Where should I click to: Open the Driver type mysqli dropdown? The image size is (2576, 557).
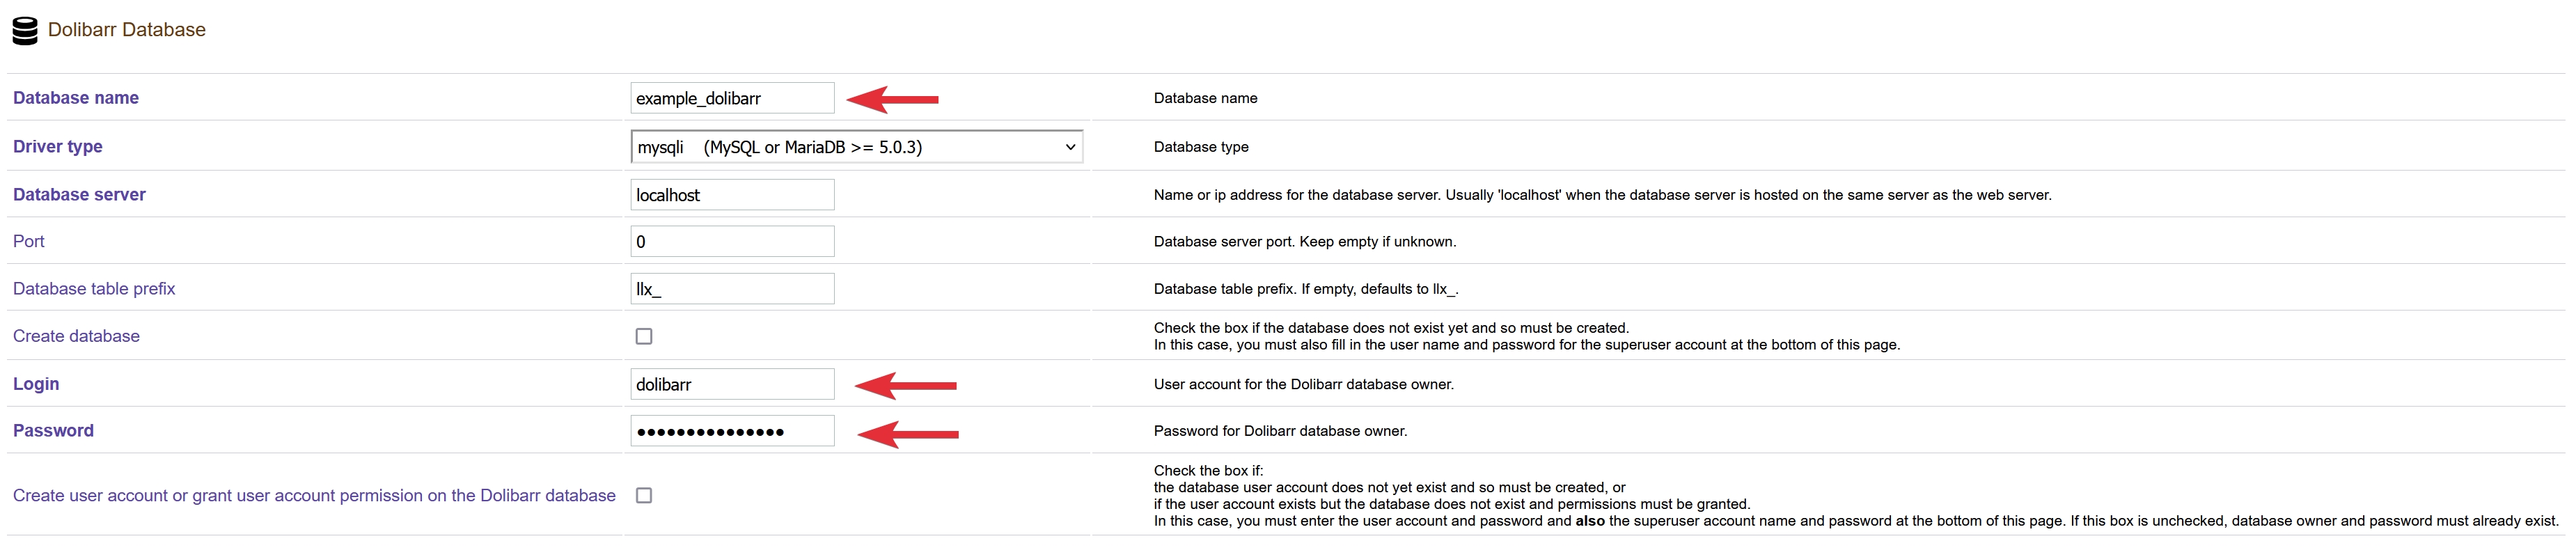coord(857,147)
